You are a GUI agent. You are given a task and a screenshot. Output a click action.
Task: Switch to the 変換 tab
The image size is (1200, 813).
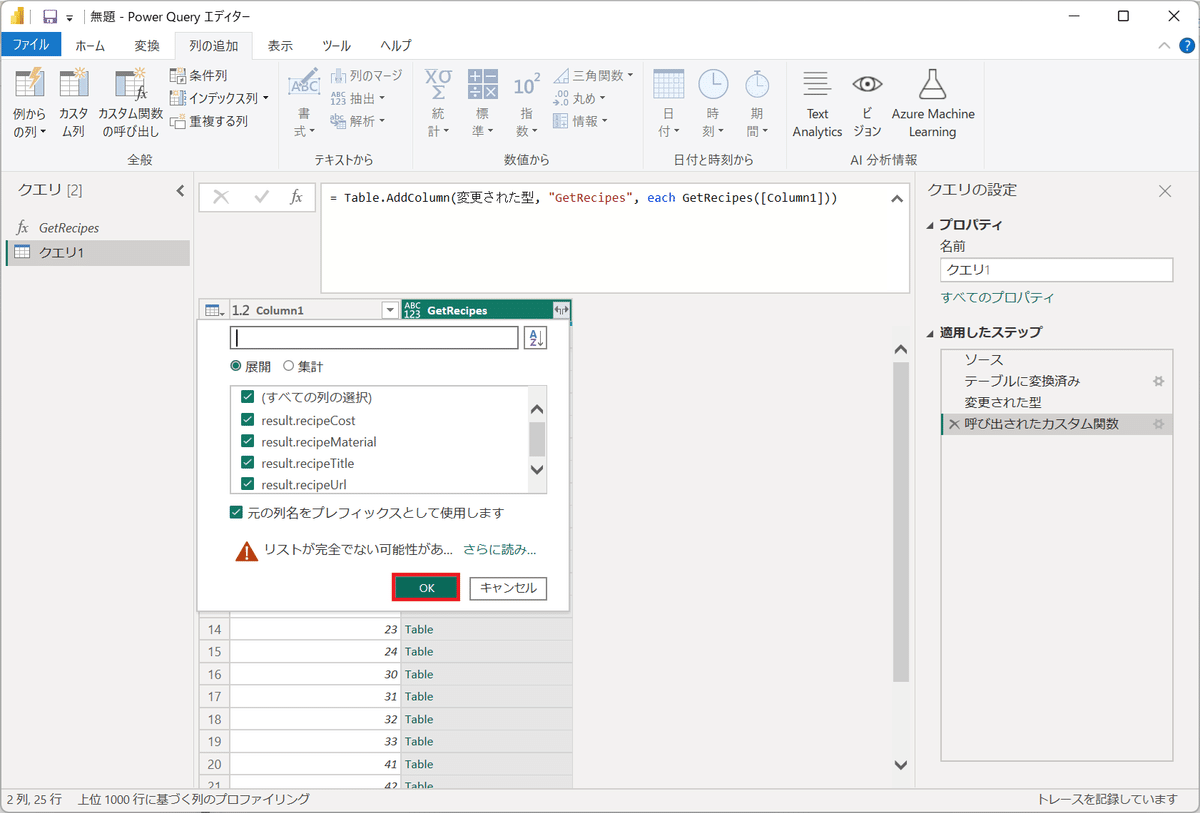(x=147, y=45)
